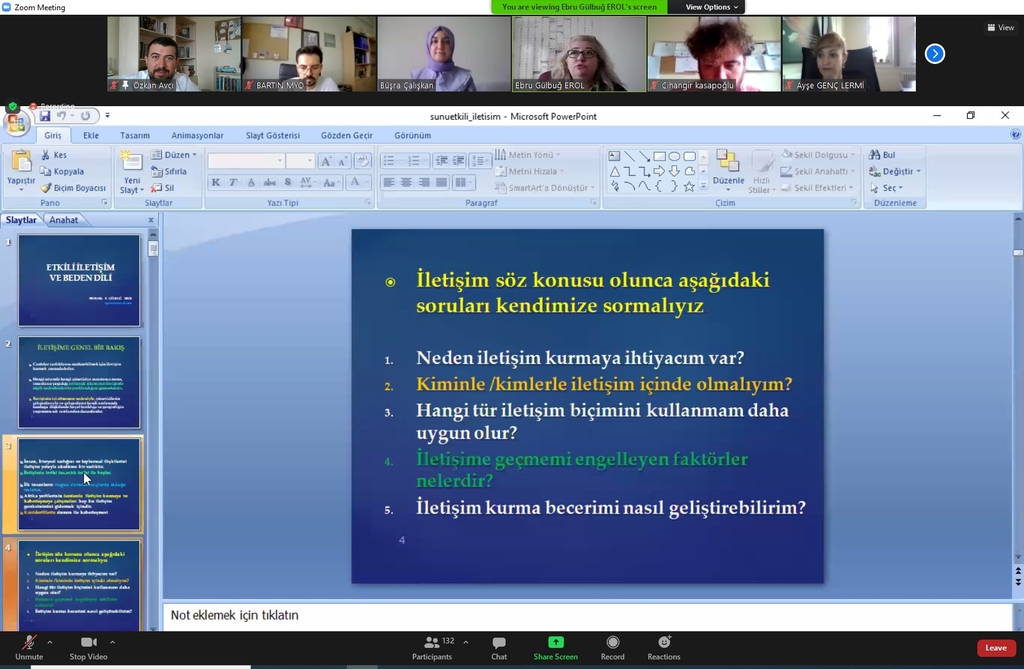1024x669 pixels.
Task: Click the Save icon in quick access toolbar
Action: (45, 117)
